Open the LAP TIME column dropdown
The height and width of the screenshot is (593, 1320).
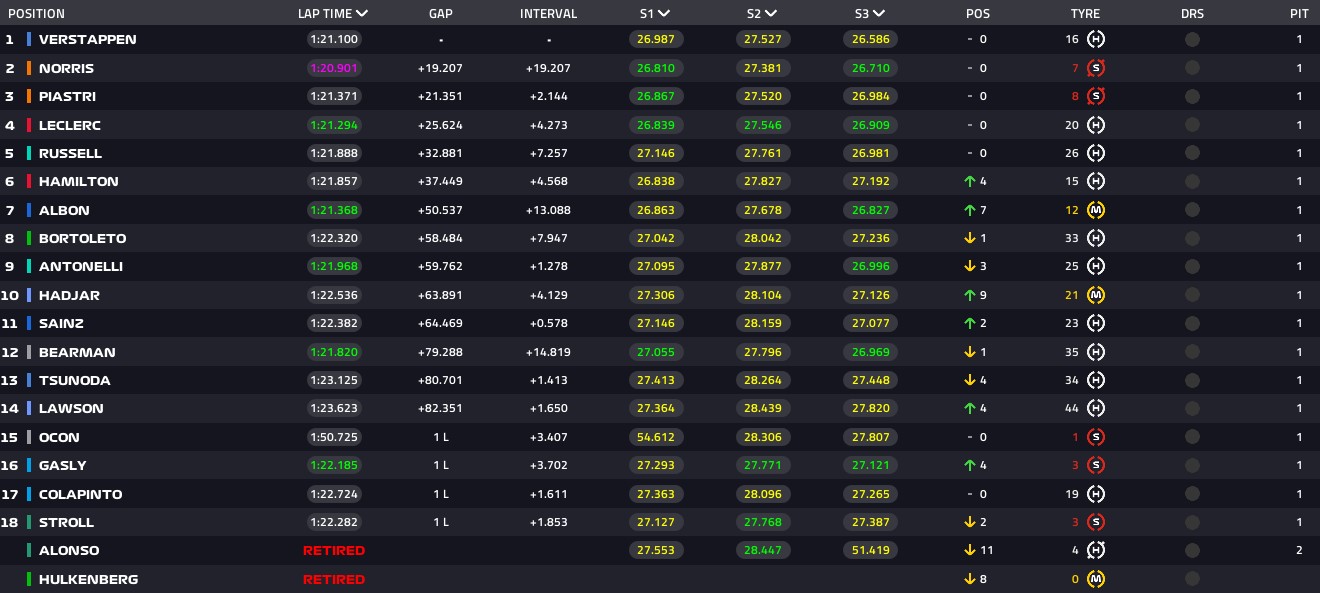(361, 14)
